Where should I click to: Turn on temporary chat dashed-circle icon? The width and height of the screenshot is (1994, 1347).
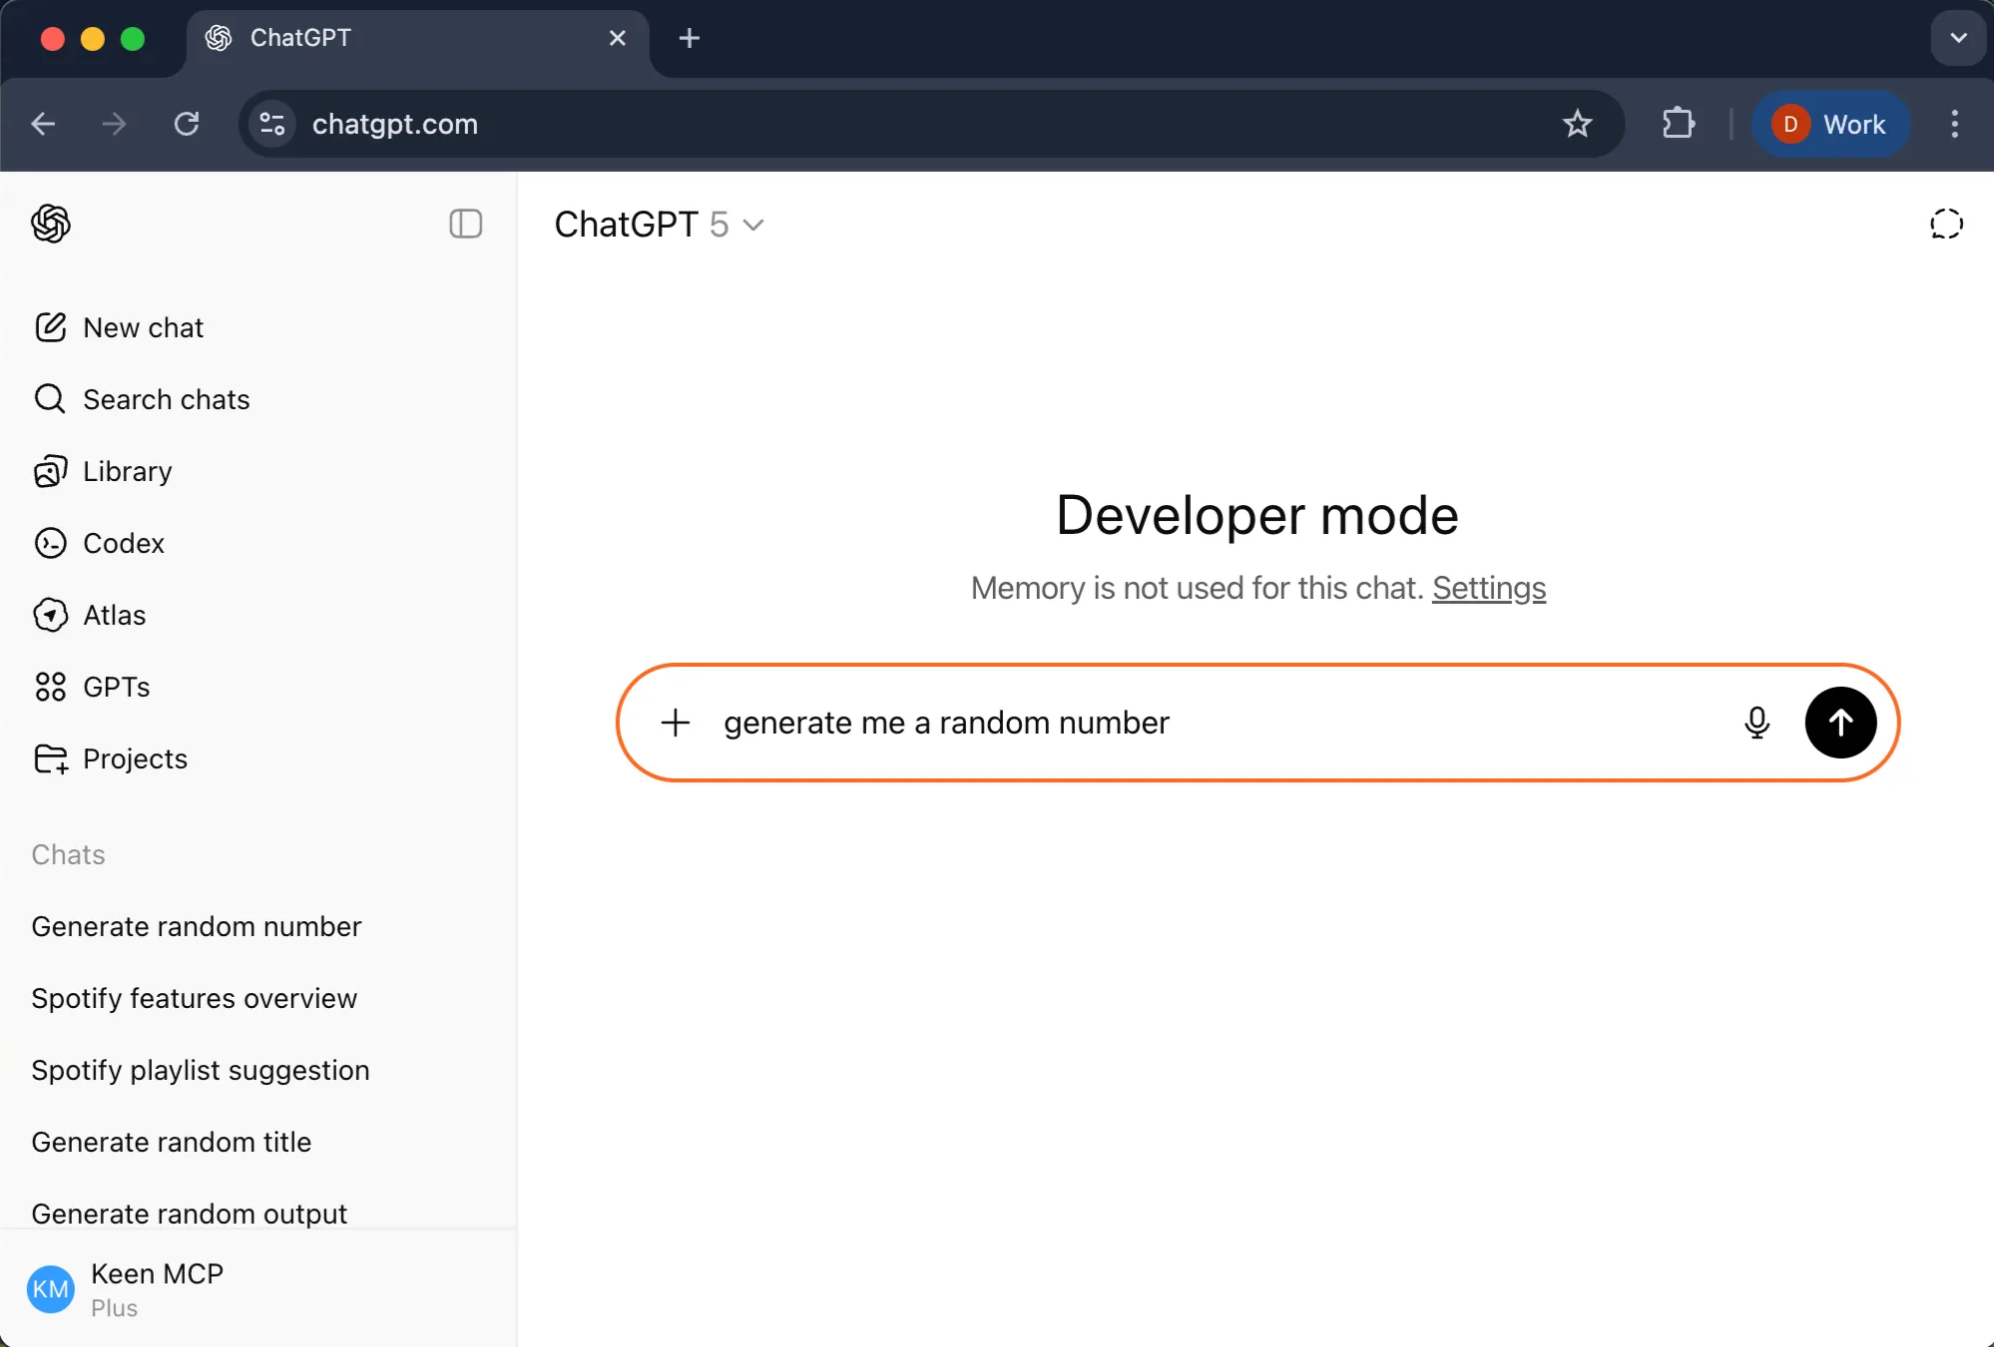tap(1945, 224)
